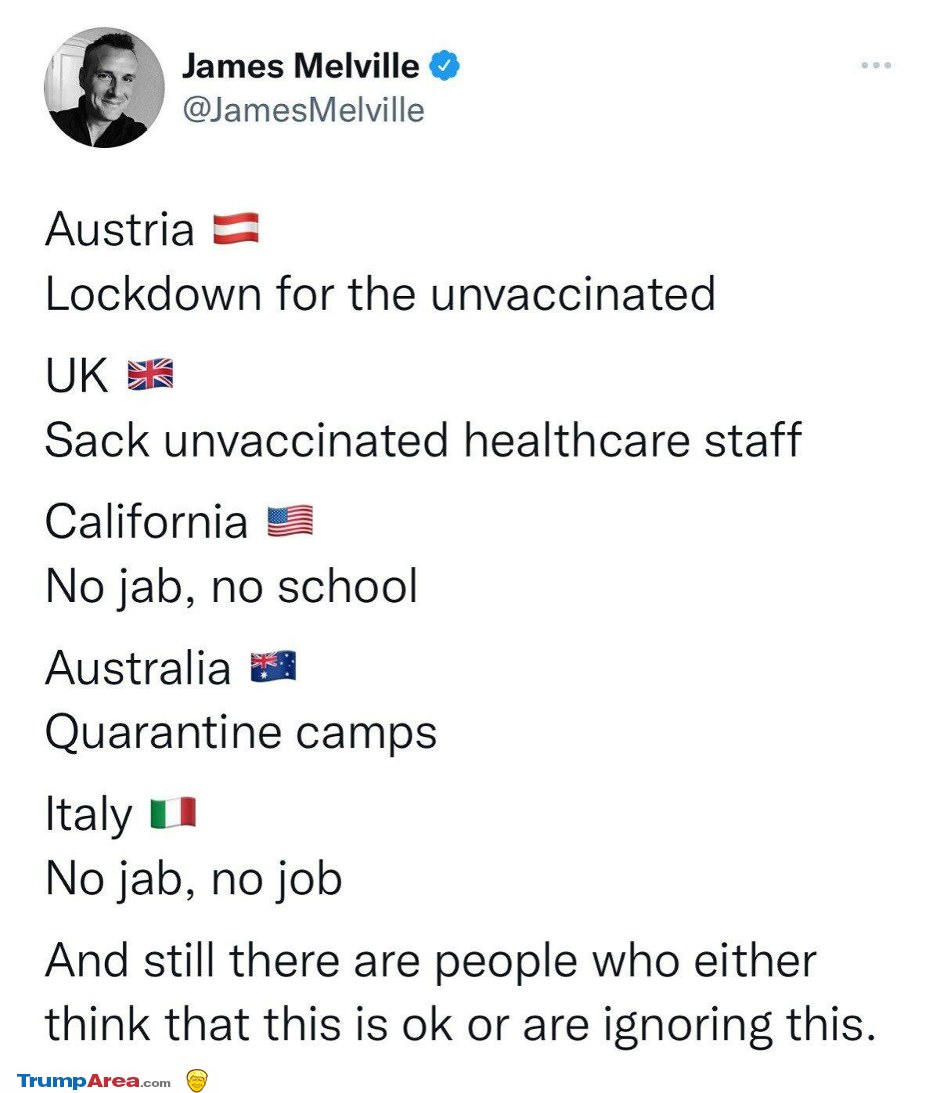940x1093 pixels.
Task: Click the blue verified checkmark badge
Action: click(x=444, y=66)
